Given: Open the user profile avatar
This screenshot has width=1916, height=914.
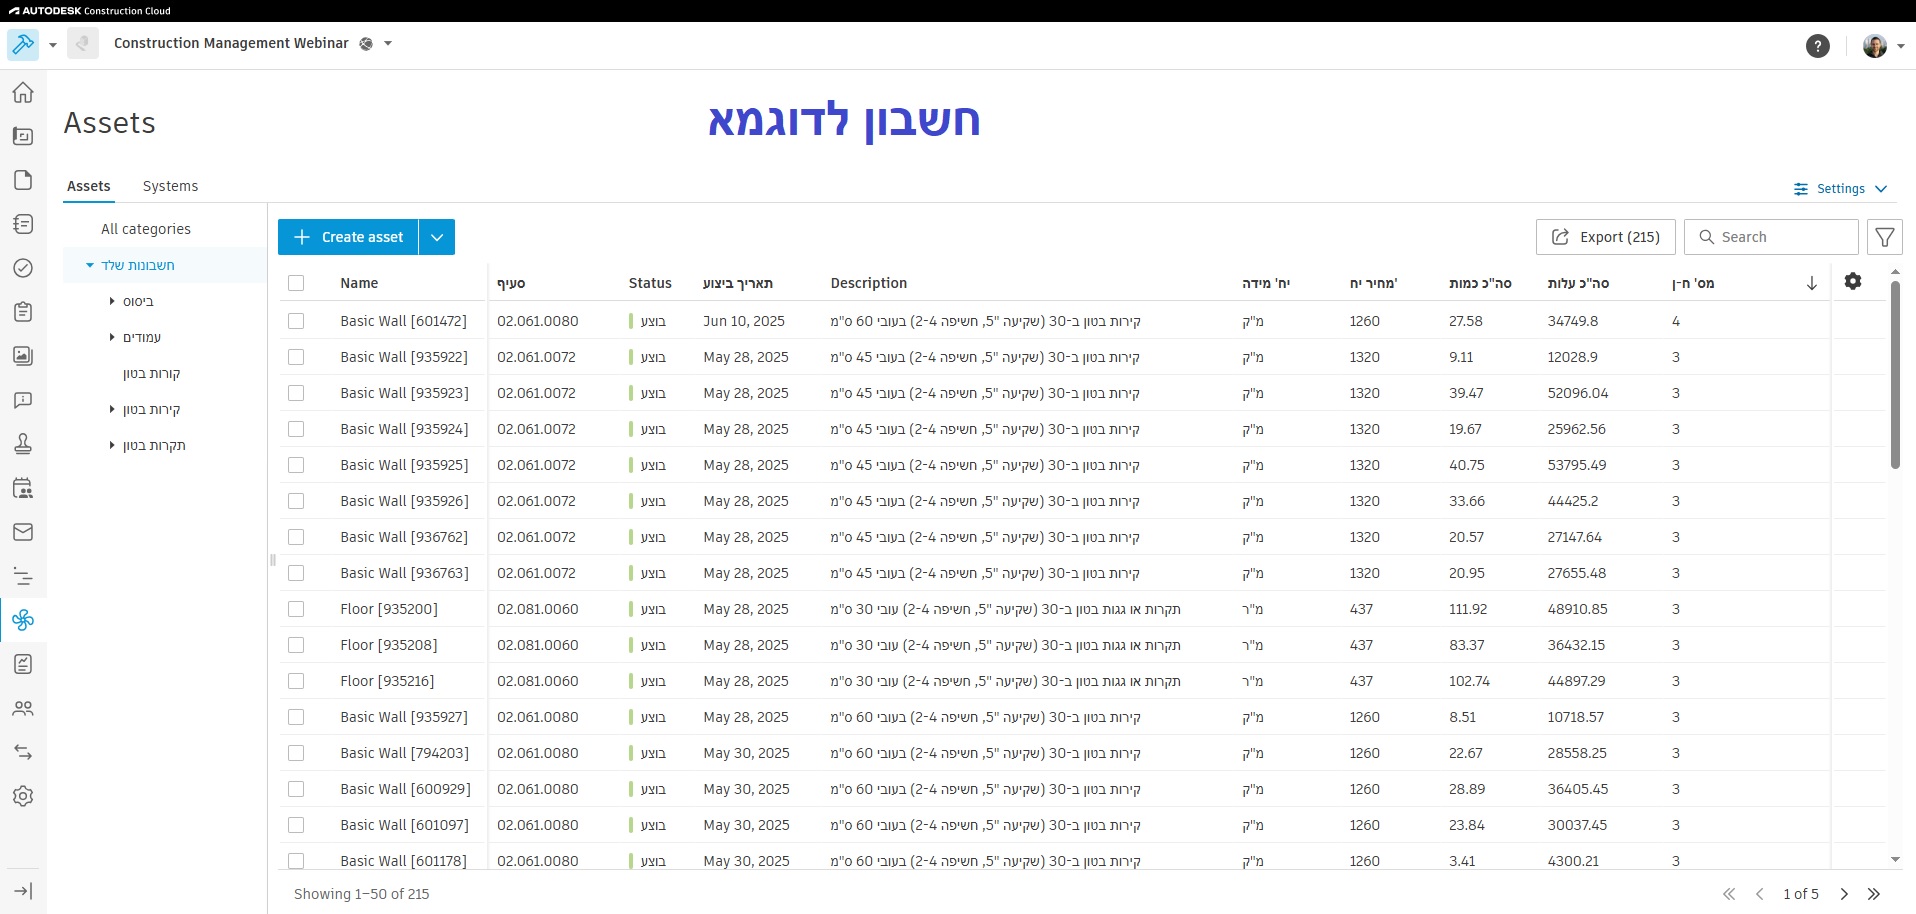Looking at the screenshot, I should pos(1875,46).
